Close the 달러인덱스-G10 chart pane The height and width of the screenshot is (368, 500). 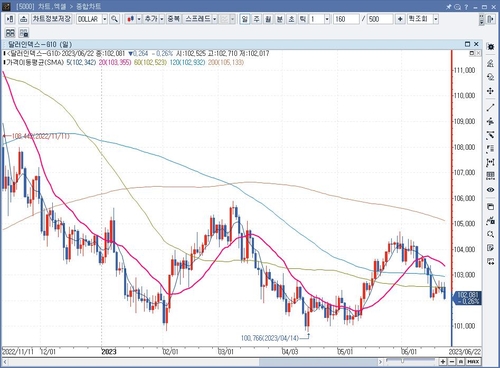pyautogui.click(x=476, y=44)
